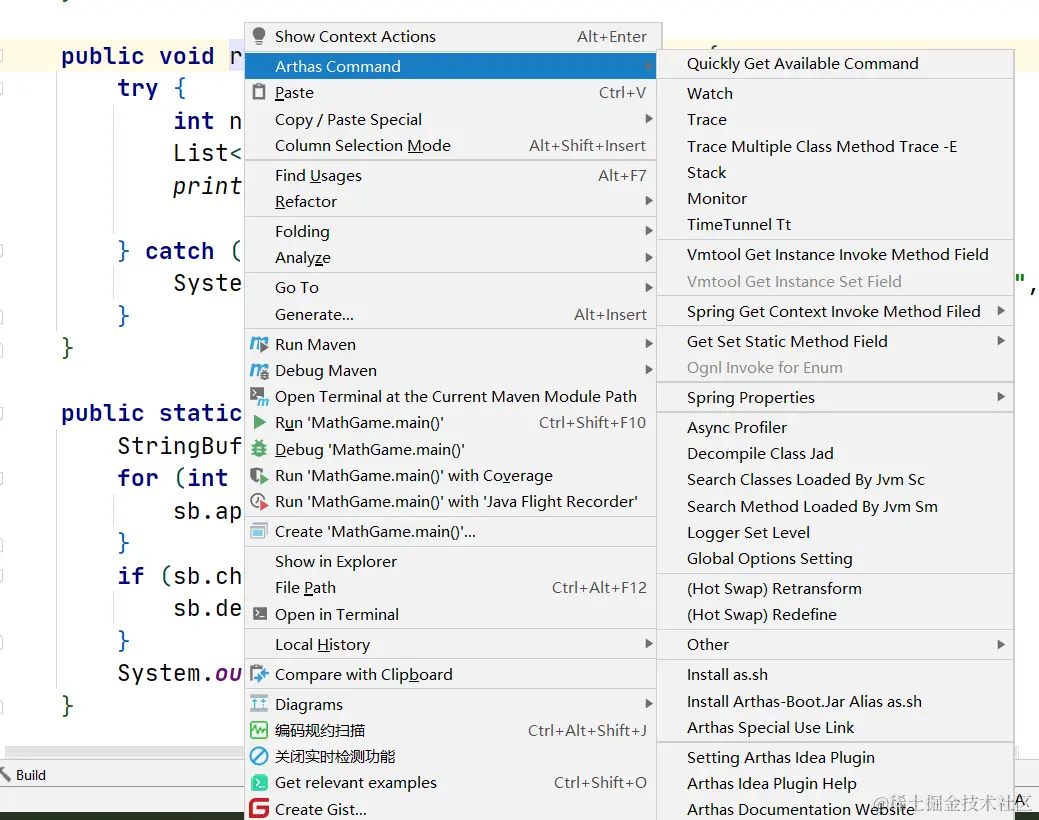This screenshot has width=1039, height=820.
Task: Expand the Spring Properties submenu arrow
Action: click(x=1001, y=397)
